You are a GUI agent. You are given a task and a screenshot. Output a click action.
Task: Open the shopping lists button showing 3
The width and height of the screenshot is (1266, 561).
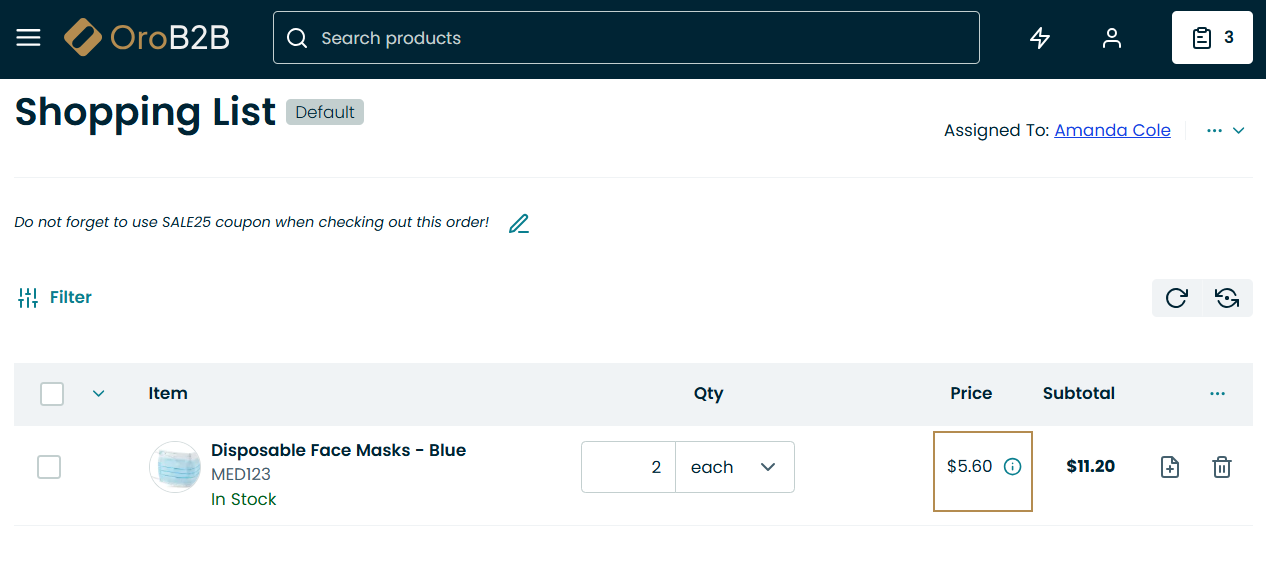[x=1212, y=38]
